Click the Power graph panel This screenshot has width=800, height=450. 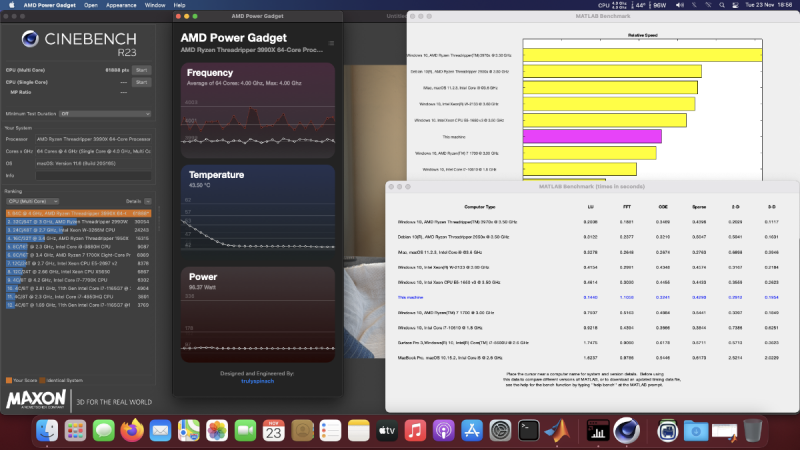point(258,314)
